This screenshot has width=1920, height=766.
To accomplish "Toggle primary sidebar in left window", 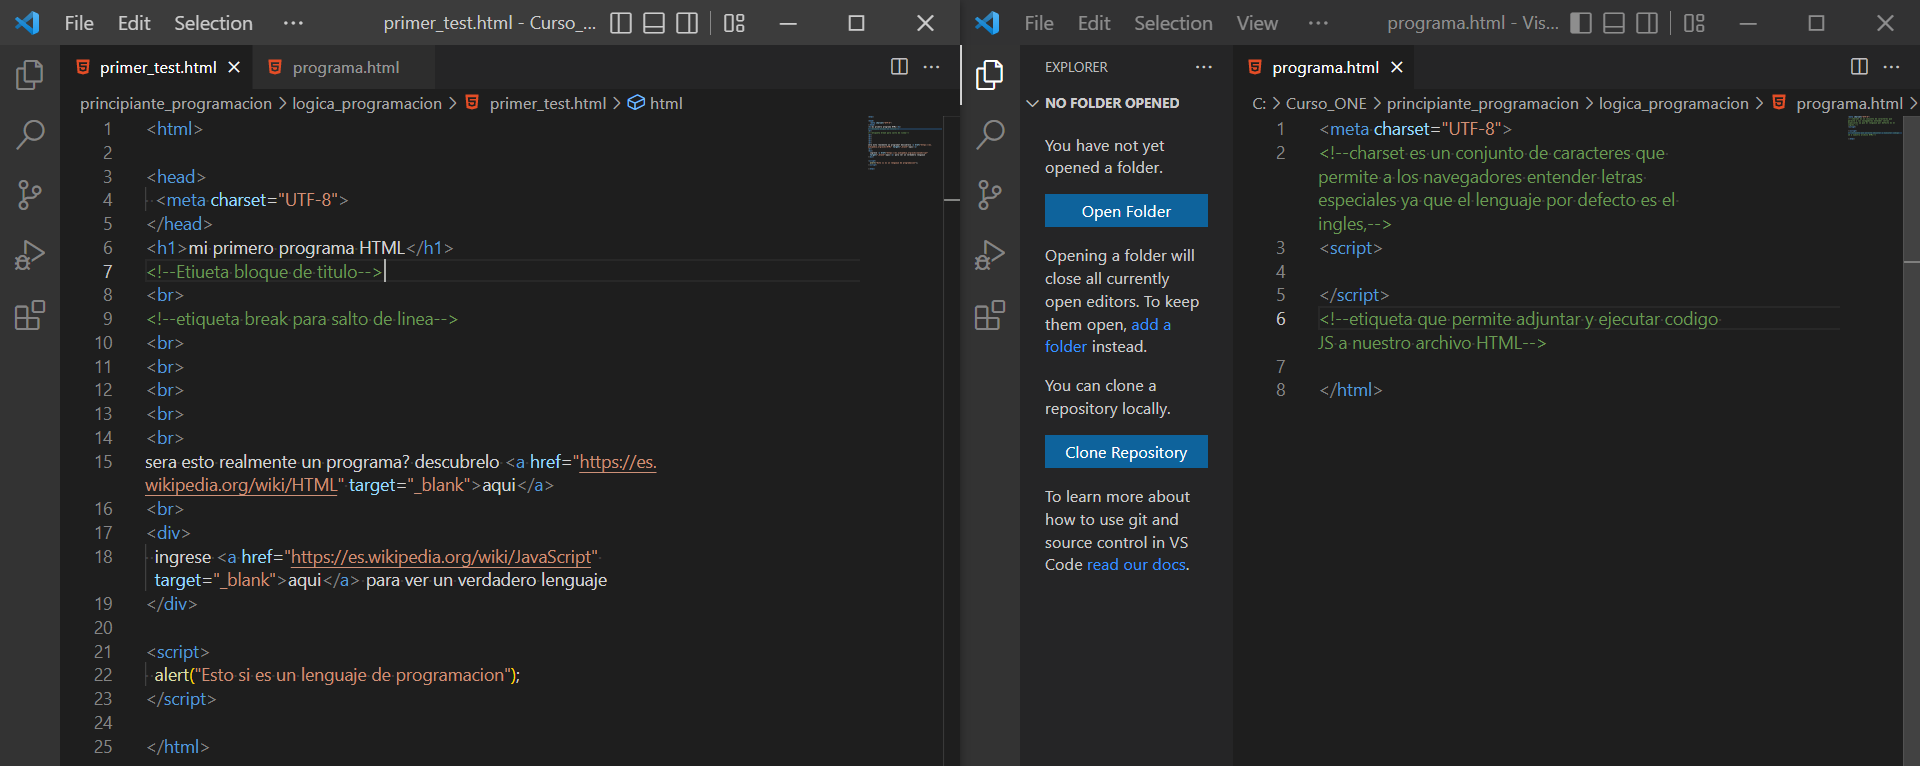I will 621,23.
